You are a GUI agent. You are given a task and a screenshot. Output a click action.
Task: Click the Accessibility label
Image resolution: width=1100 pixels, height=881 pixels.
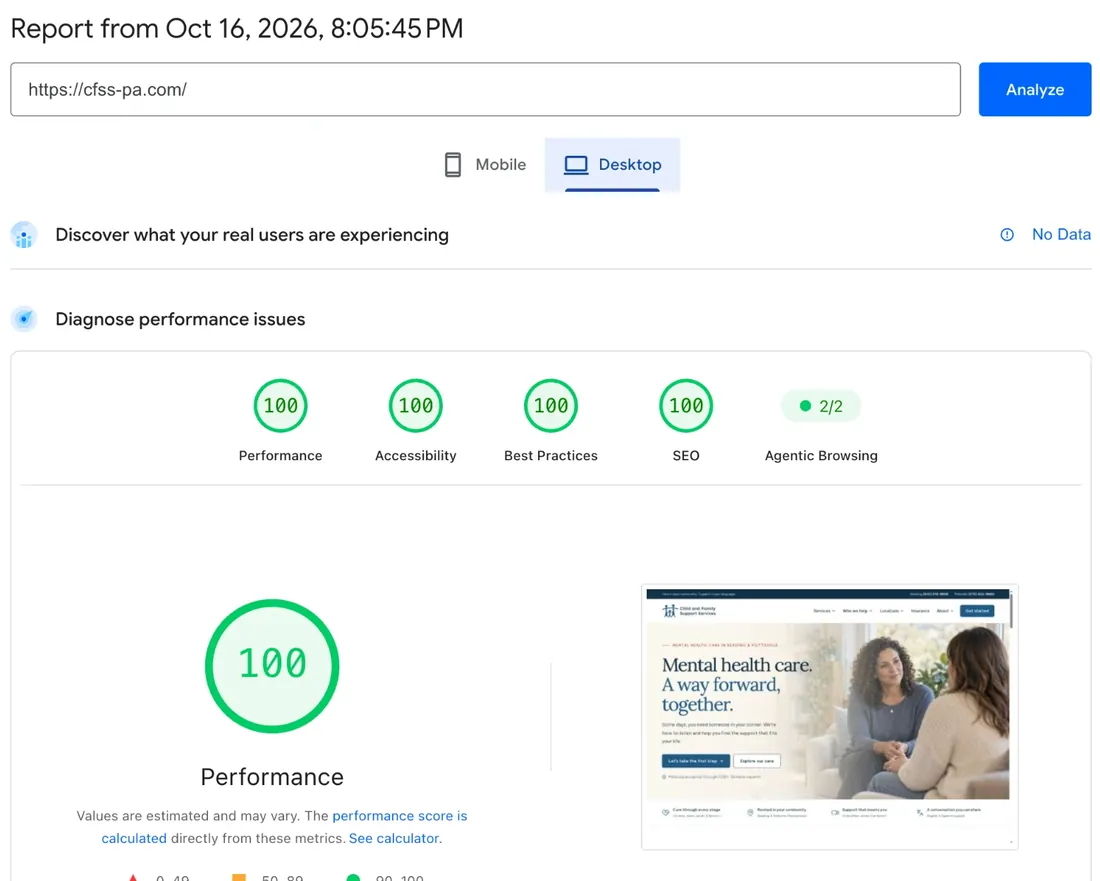416,455
